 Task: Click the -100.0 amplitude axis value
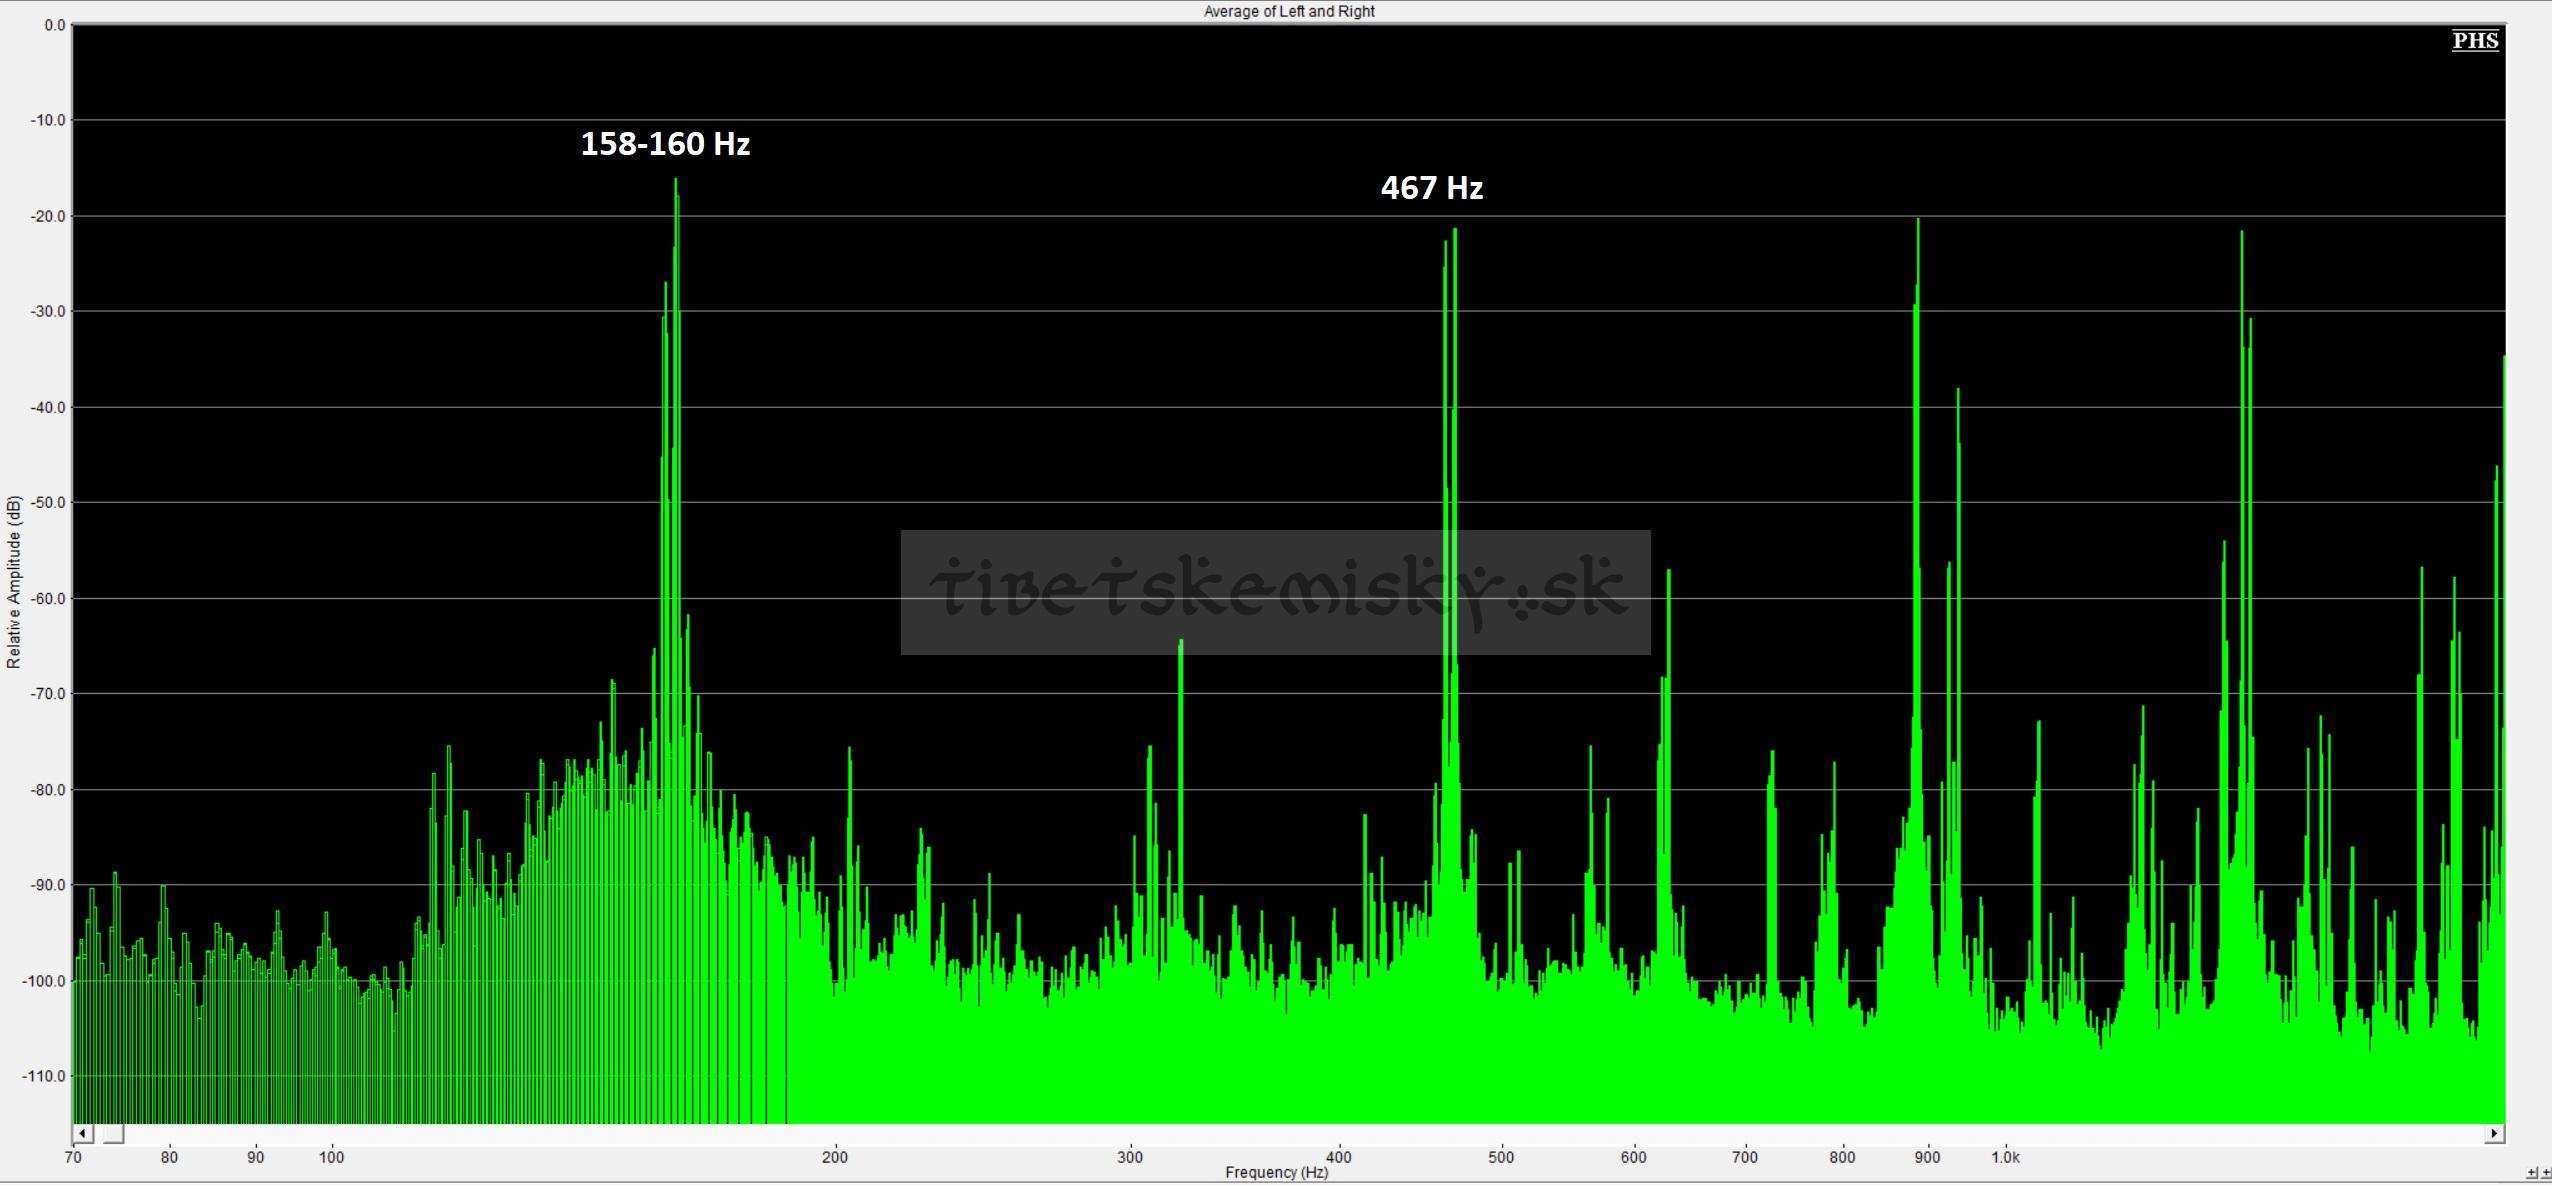[x=45, y=980]
